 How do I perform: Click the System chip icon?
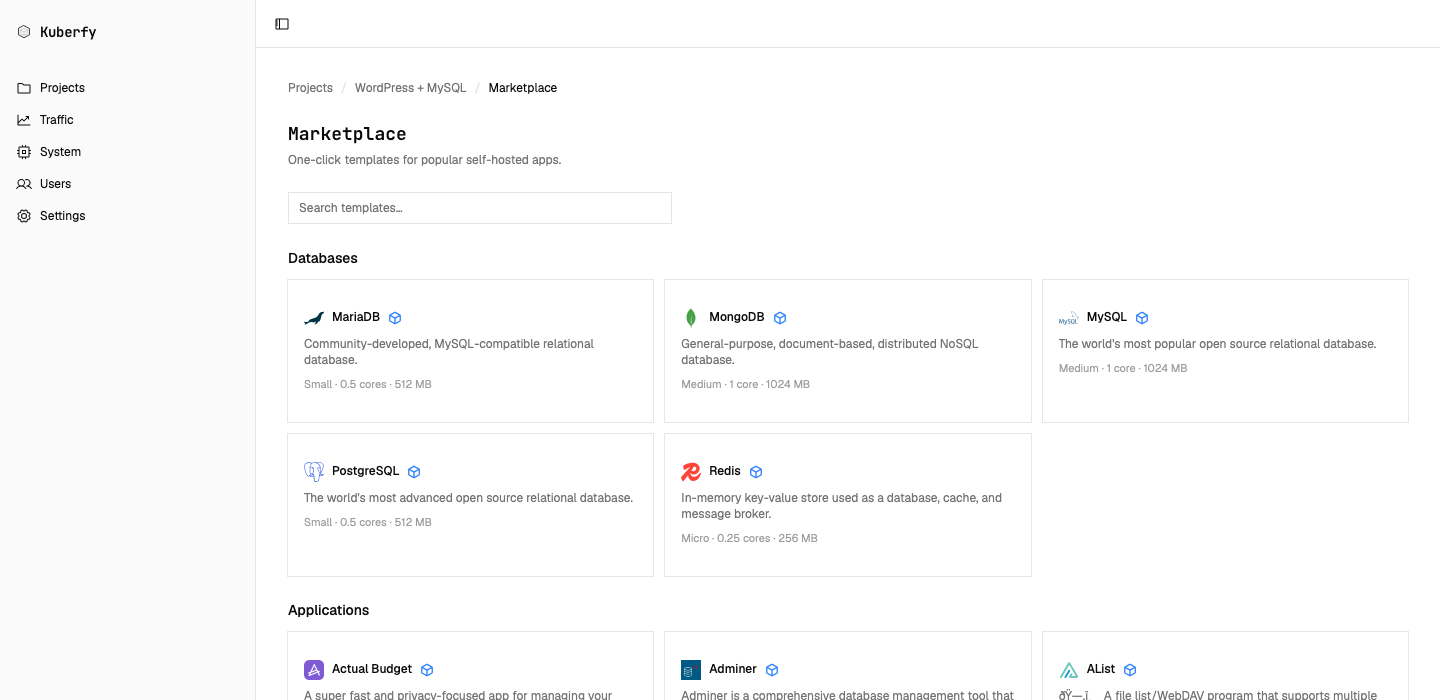(24, 152)
